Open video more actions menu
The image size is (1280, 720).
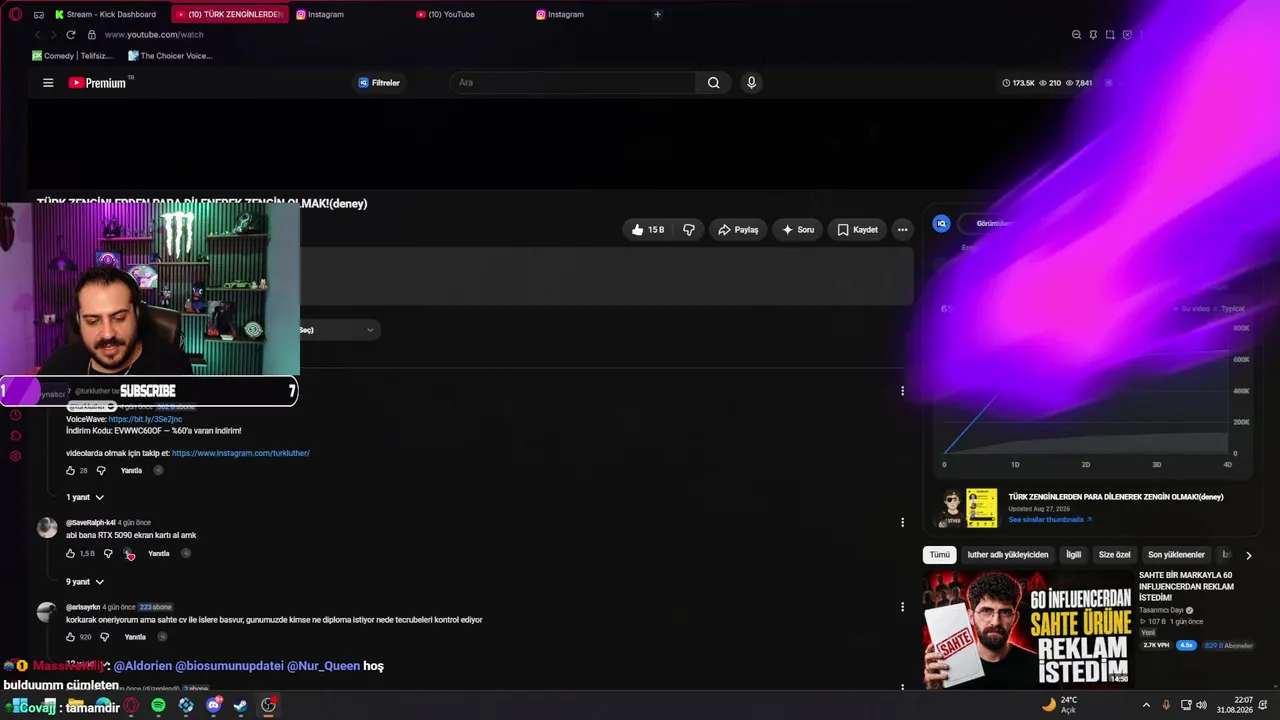tap(902, 230)
